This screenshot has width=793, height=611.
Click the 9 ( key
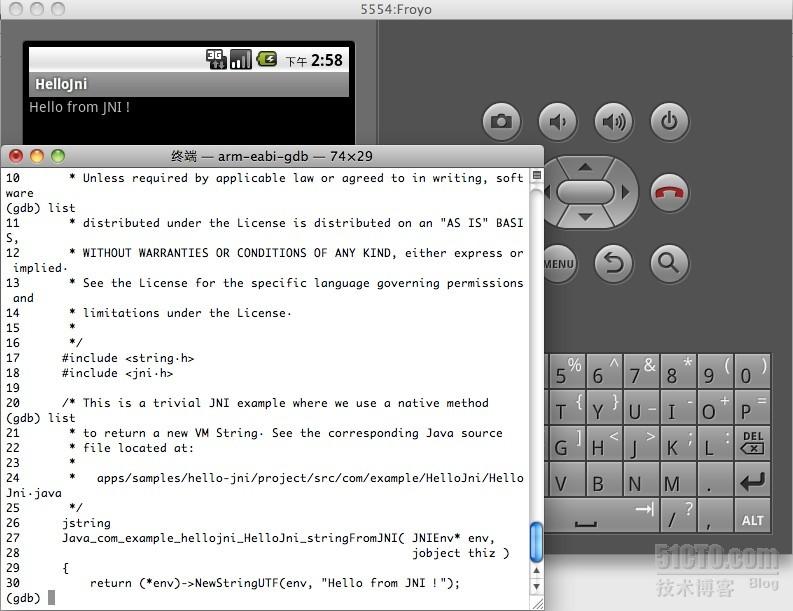pyautogui.click(x=715, y=371)
